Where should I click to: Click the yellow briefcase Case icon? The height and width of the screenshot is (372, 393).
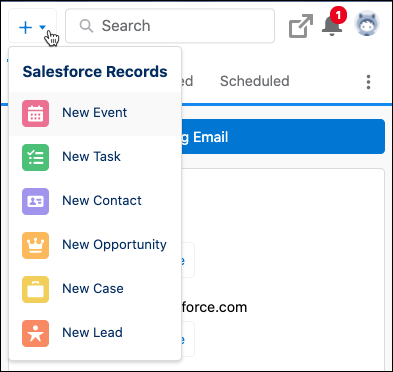(35, 289)
